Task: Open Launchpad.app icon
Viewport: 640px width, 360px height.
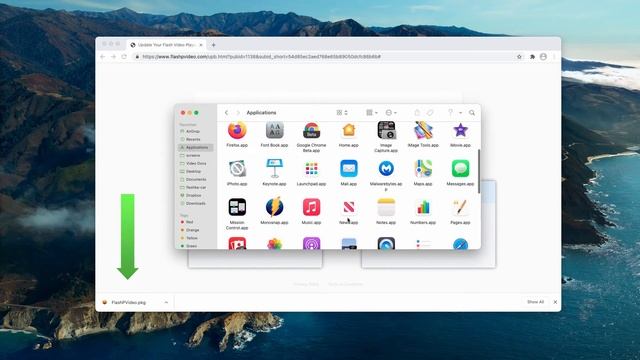Action: 311,169
